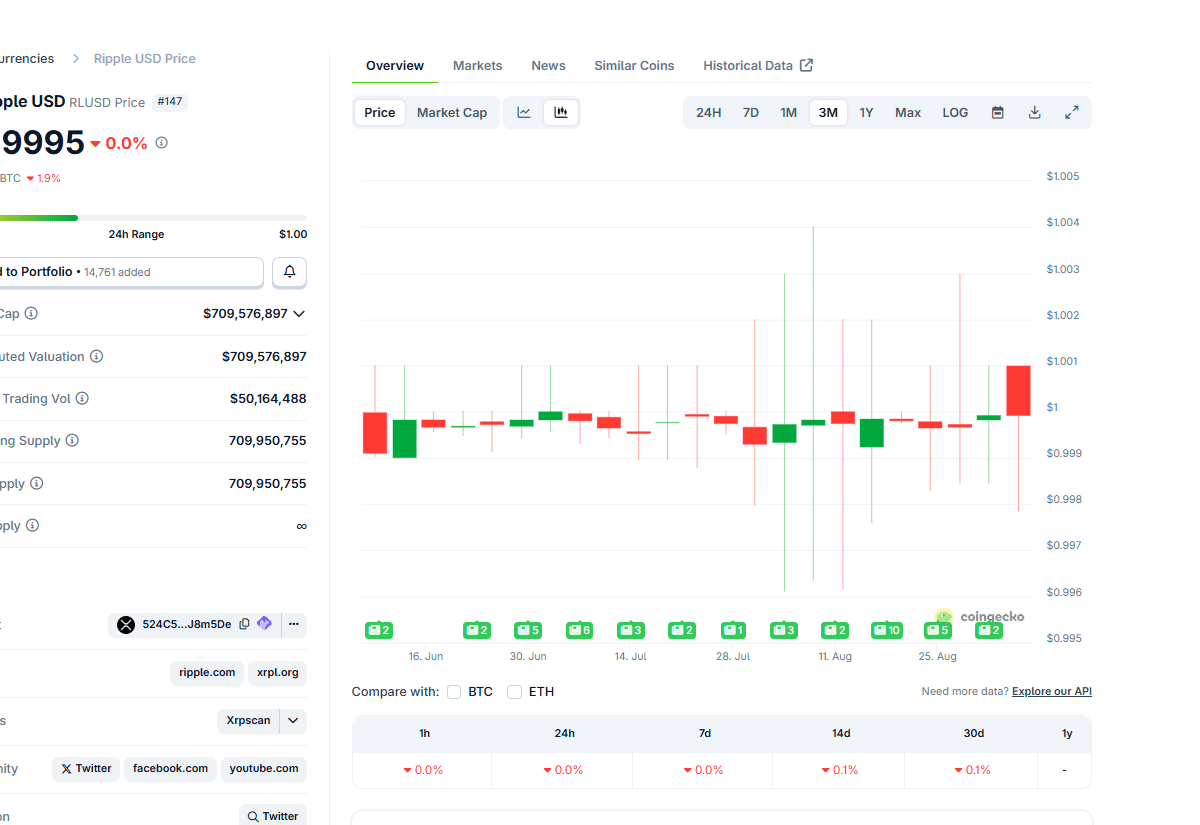Screen dimensions: 1200x825
Task: Open news marker showing 1
Action: click(734, 630)
